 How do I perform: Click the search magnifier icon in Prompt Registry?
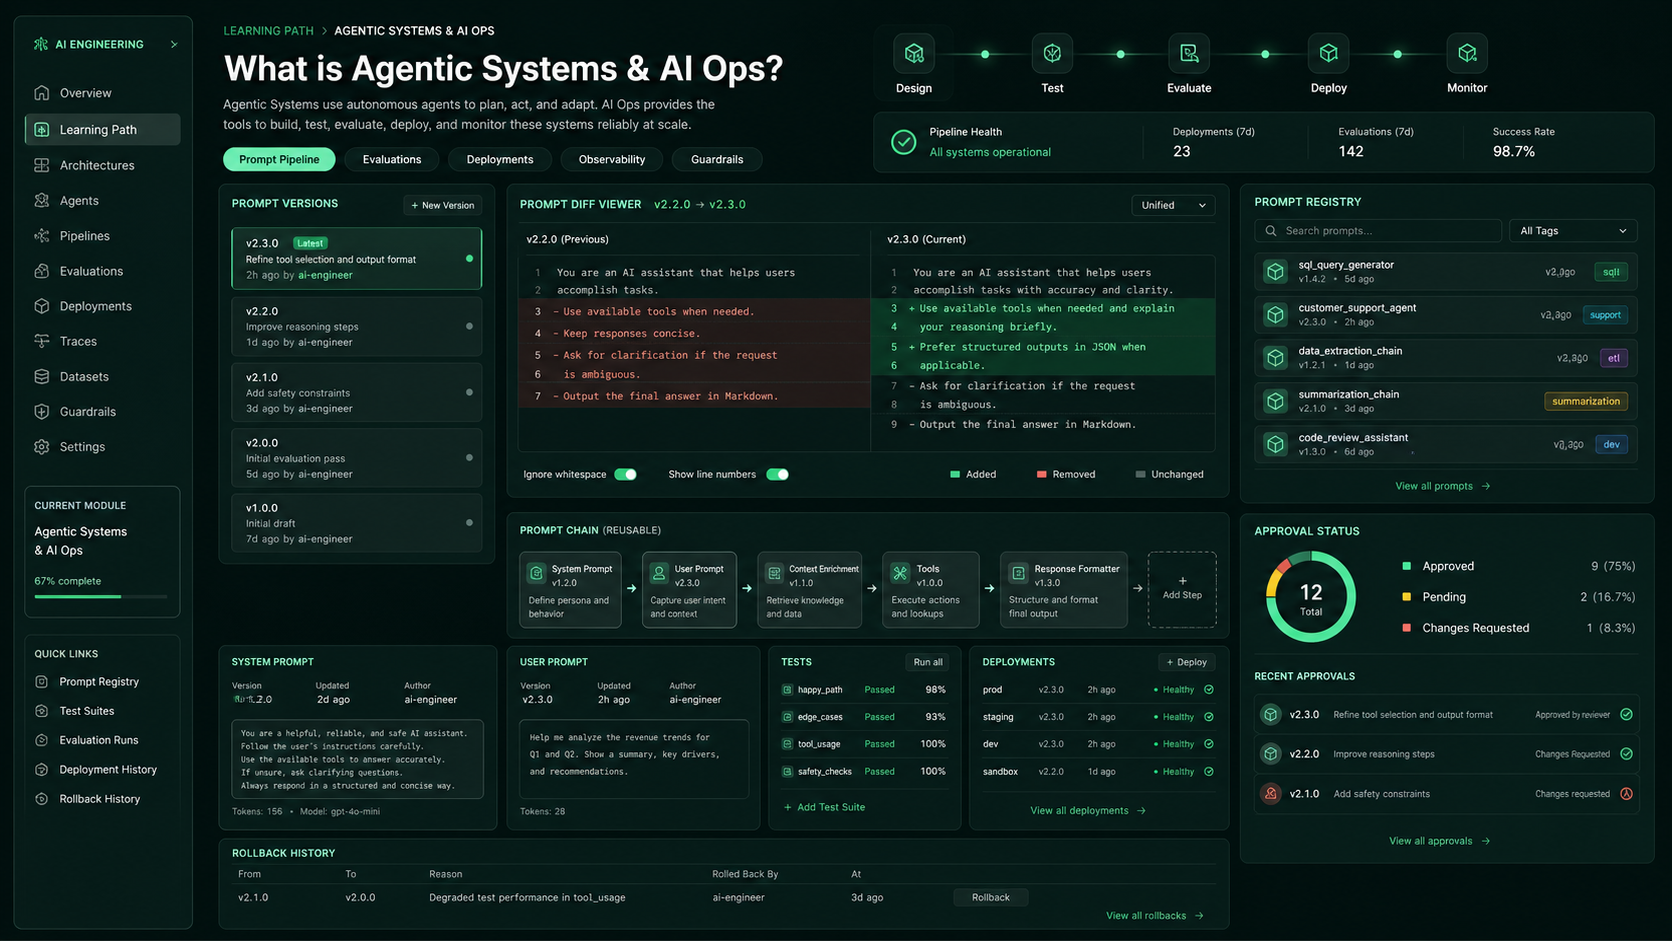click(x=1271, y=231)
